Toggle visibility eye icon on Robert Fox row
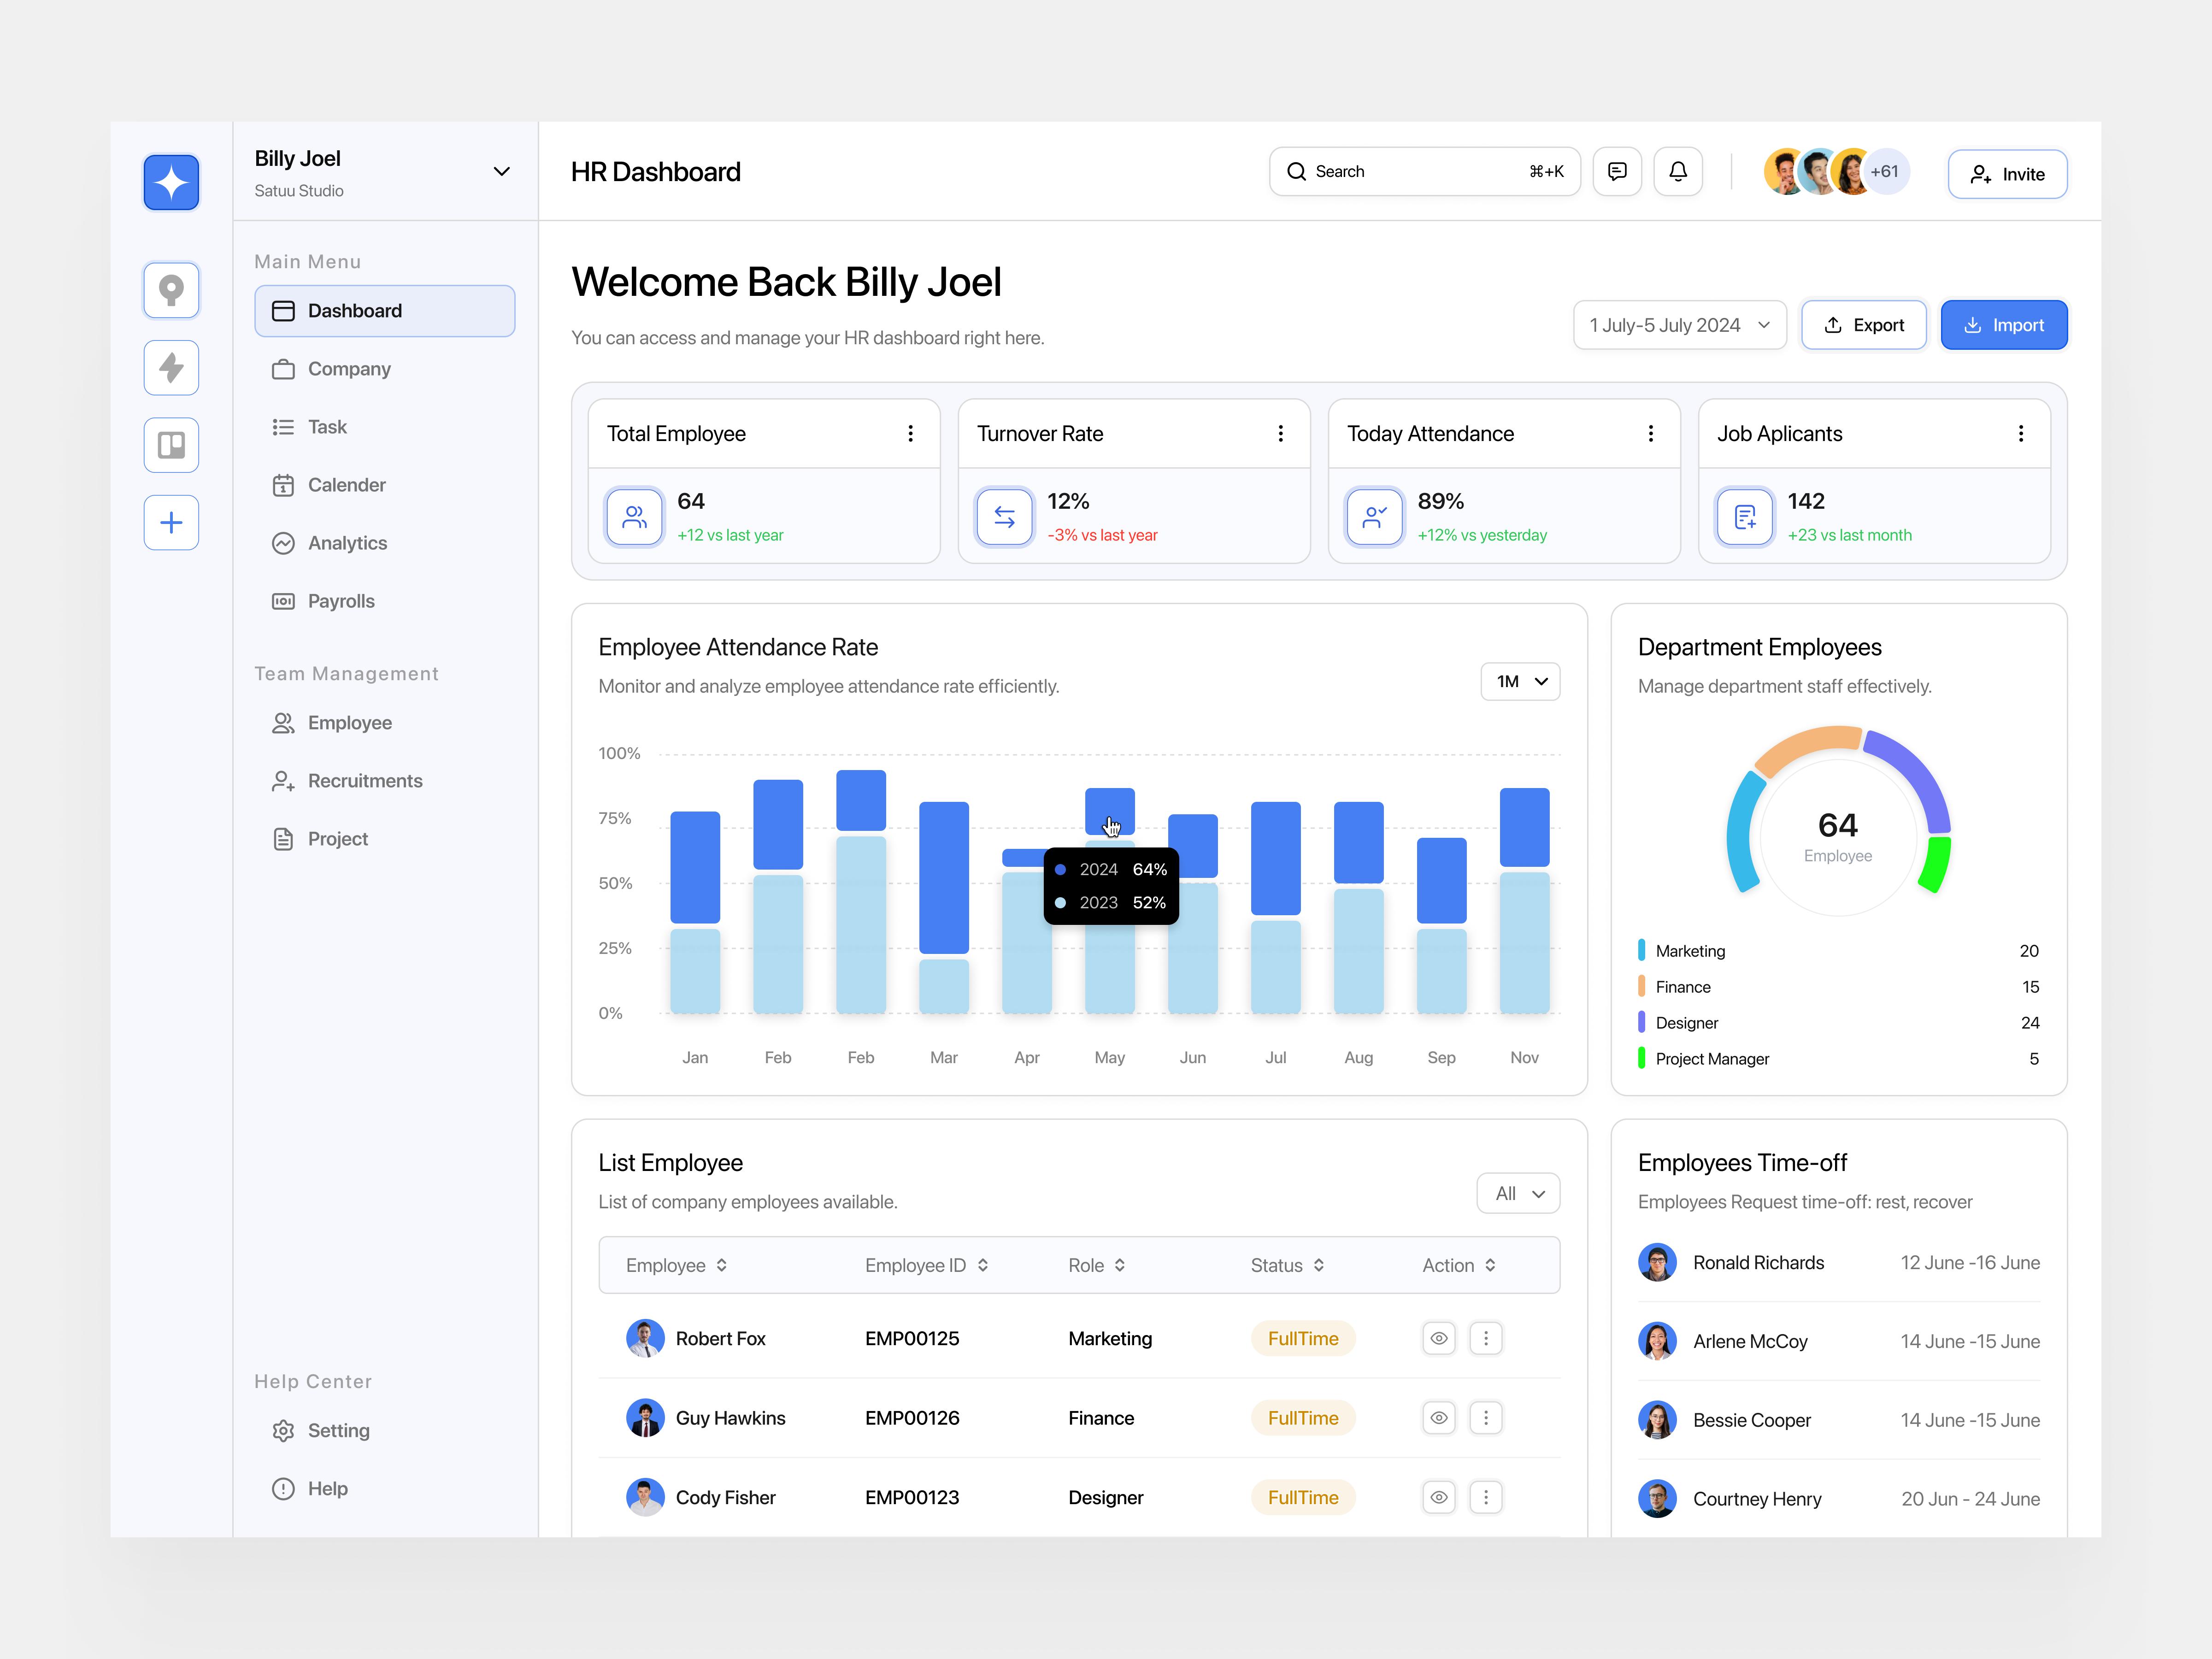 tap(1439, 1338)
